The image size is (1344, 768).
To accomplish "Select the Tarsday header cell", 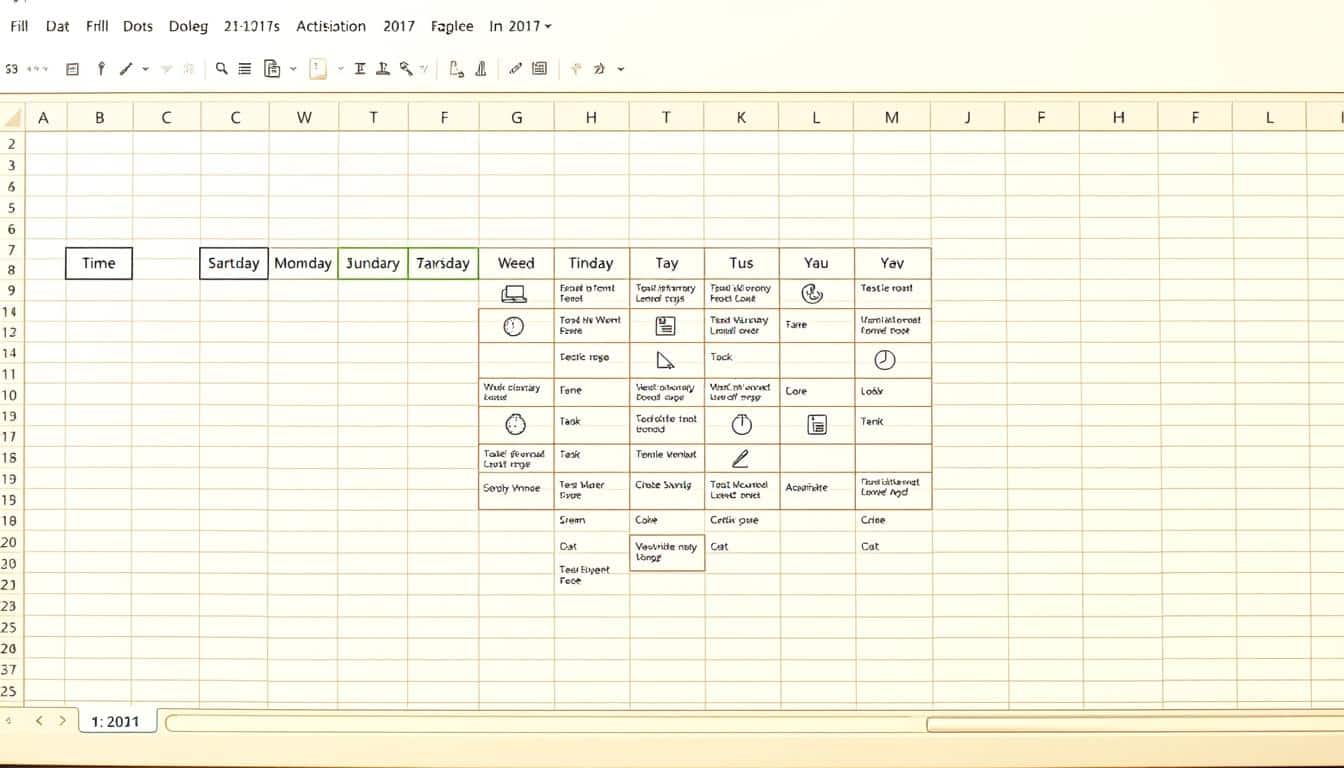I will 443,263.
